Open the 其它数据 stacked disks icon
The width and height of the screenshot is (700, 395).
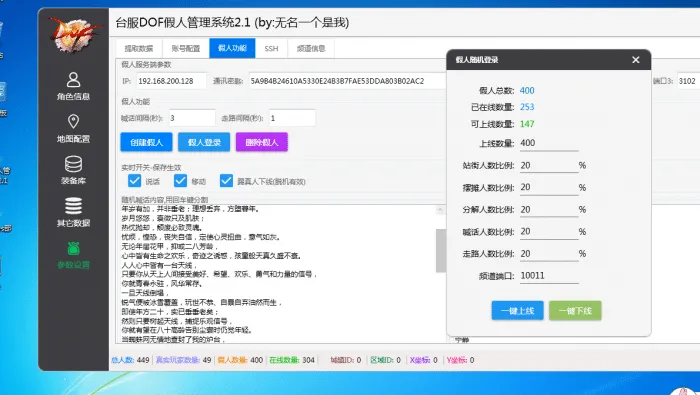[73, 206]
